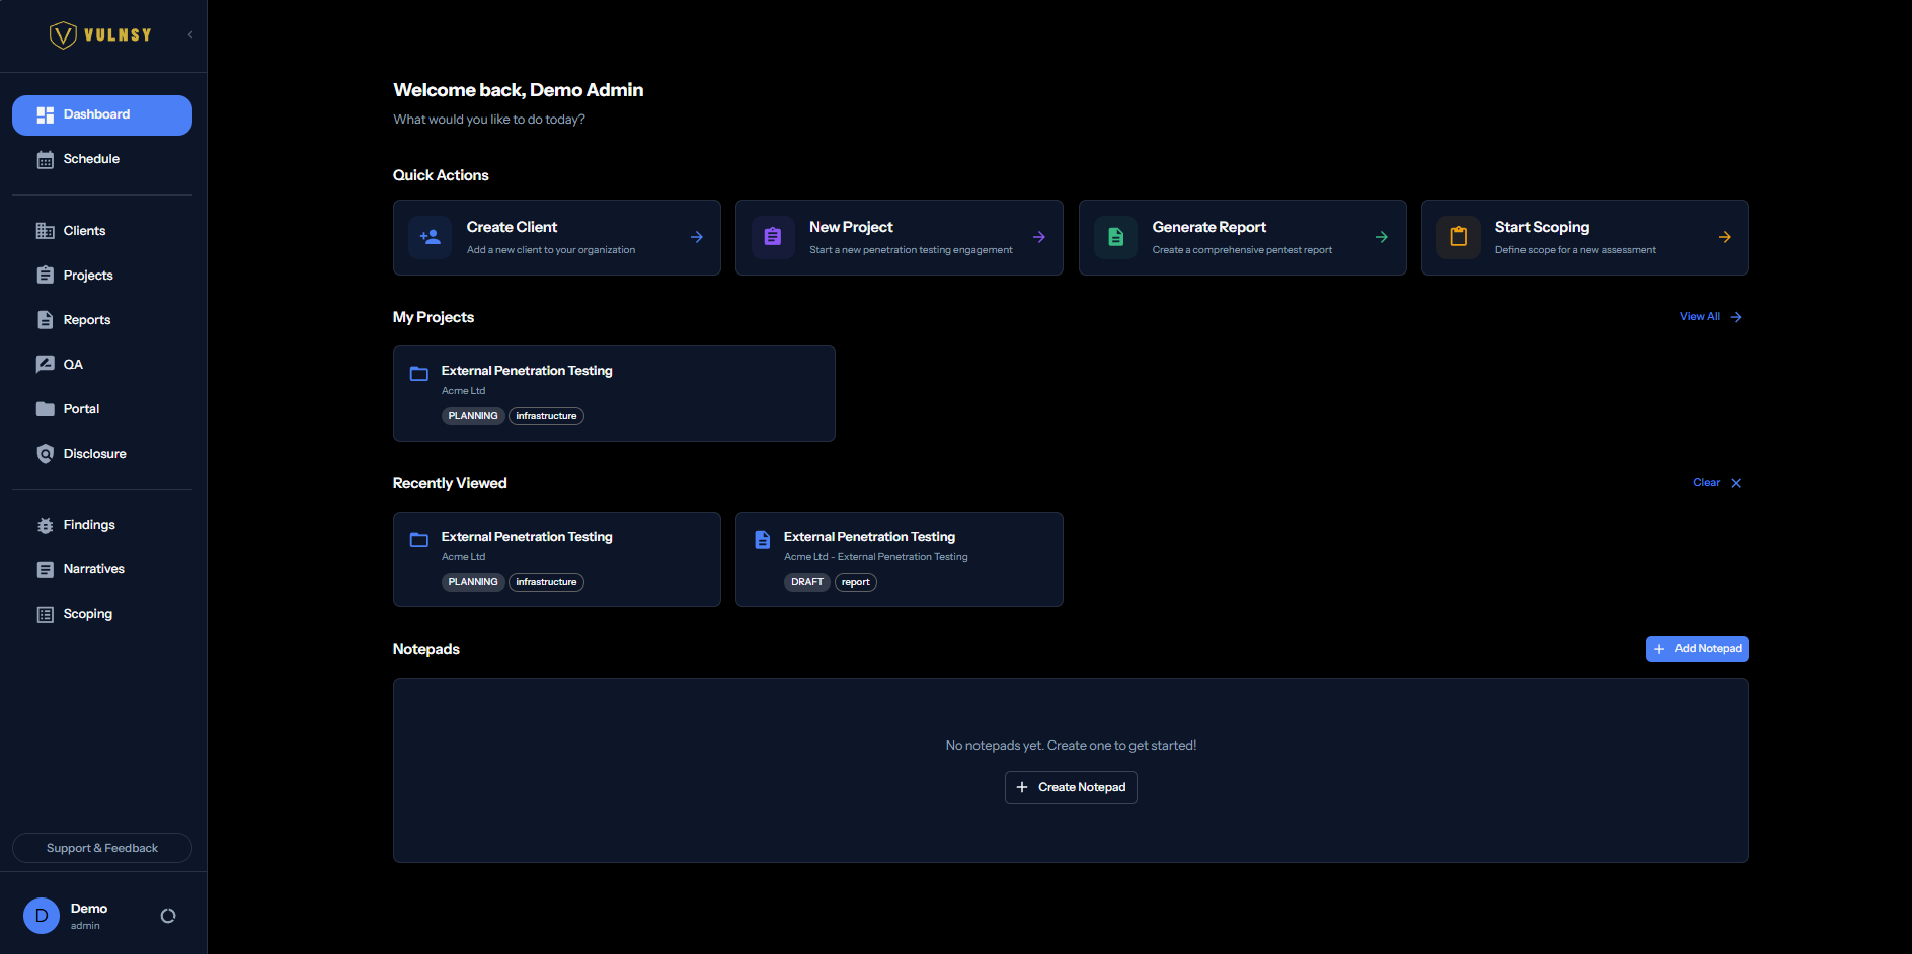Click the green document icon on Generate Report

pyautogui.click(x=1116, y=238)
